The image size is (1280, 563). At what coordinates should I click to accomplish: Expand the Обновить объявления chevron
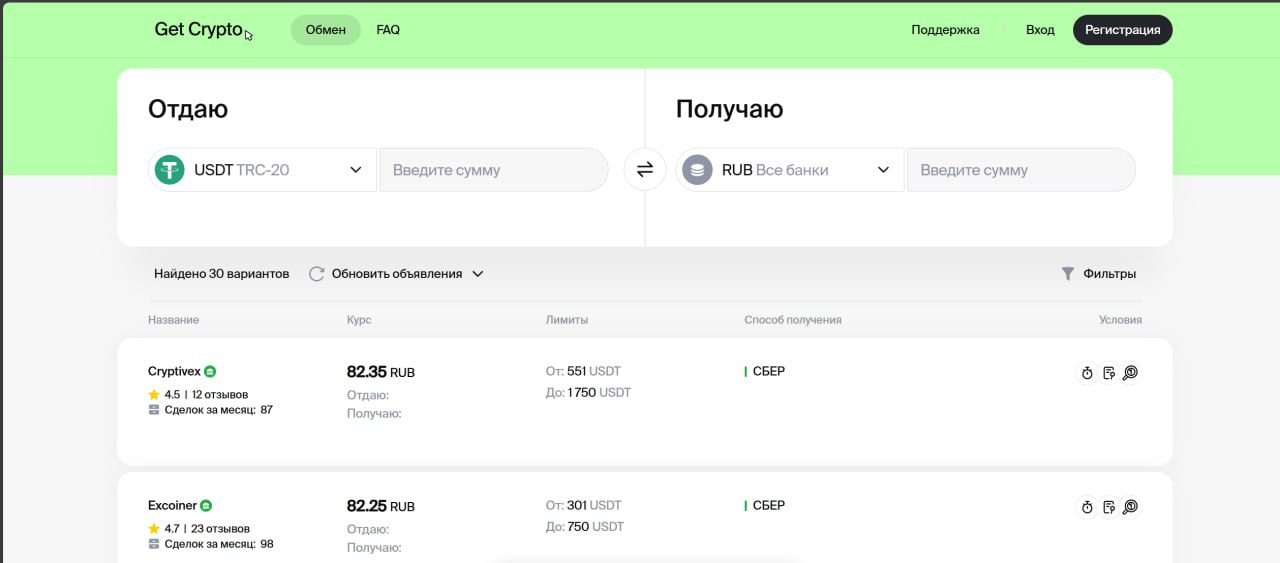coord(478,274)
